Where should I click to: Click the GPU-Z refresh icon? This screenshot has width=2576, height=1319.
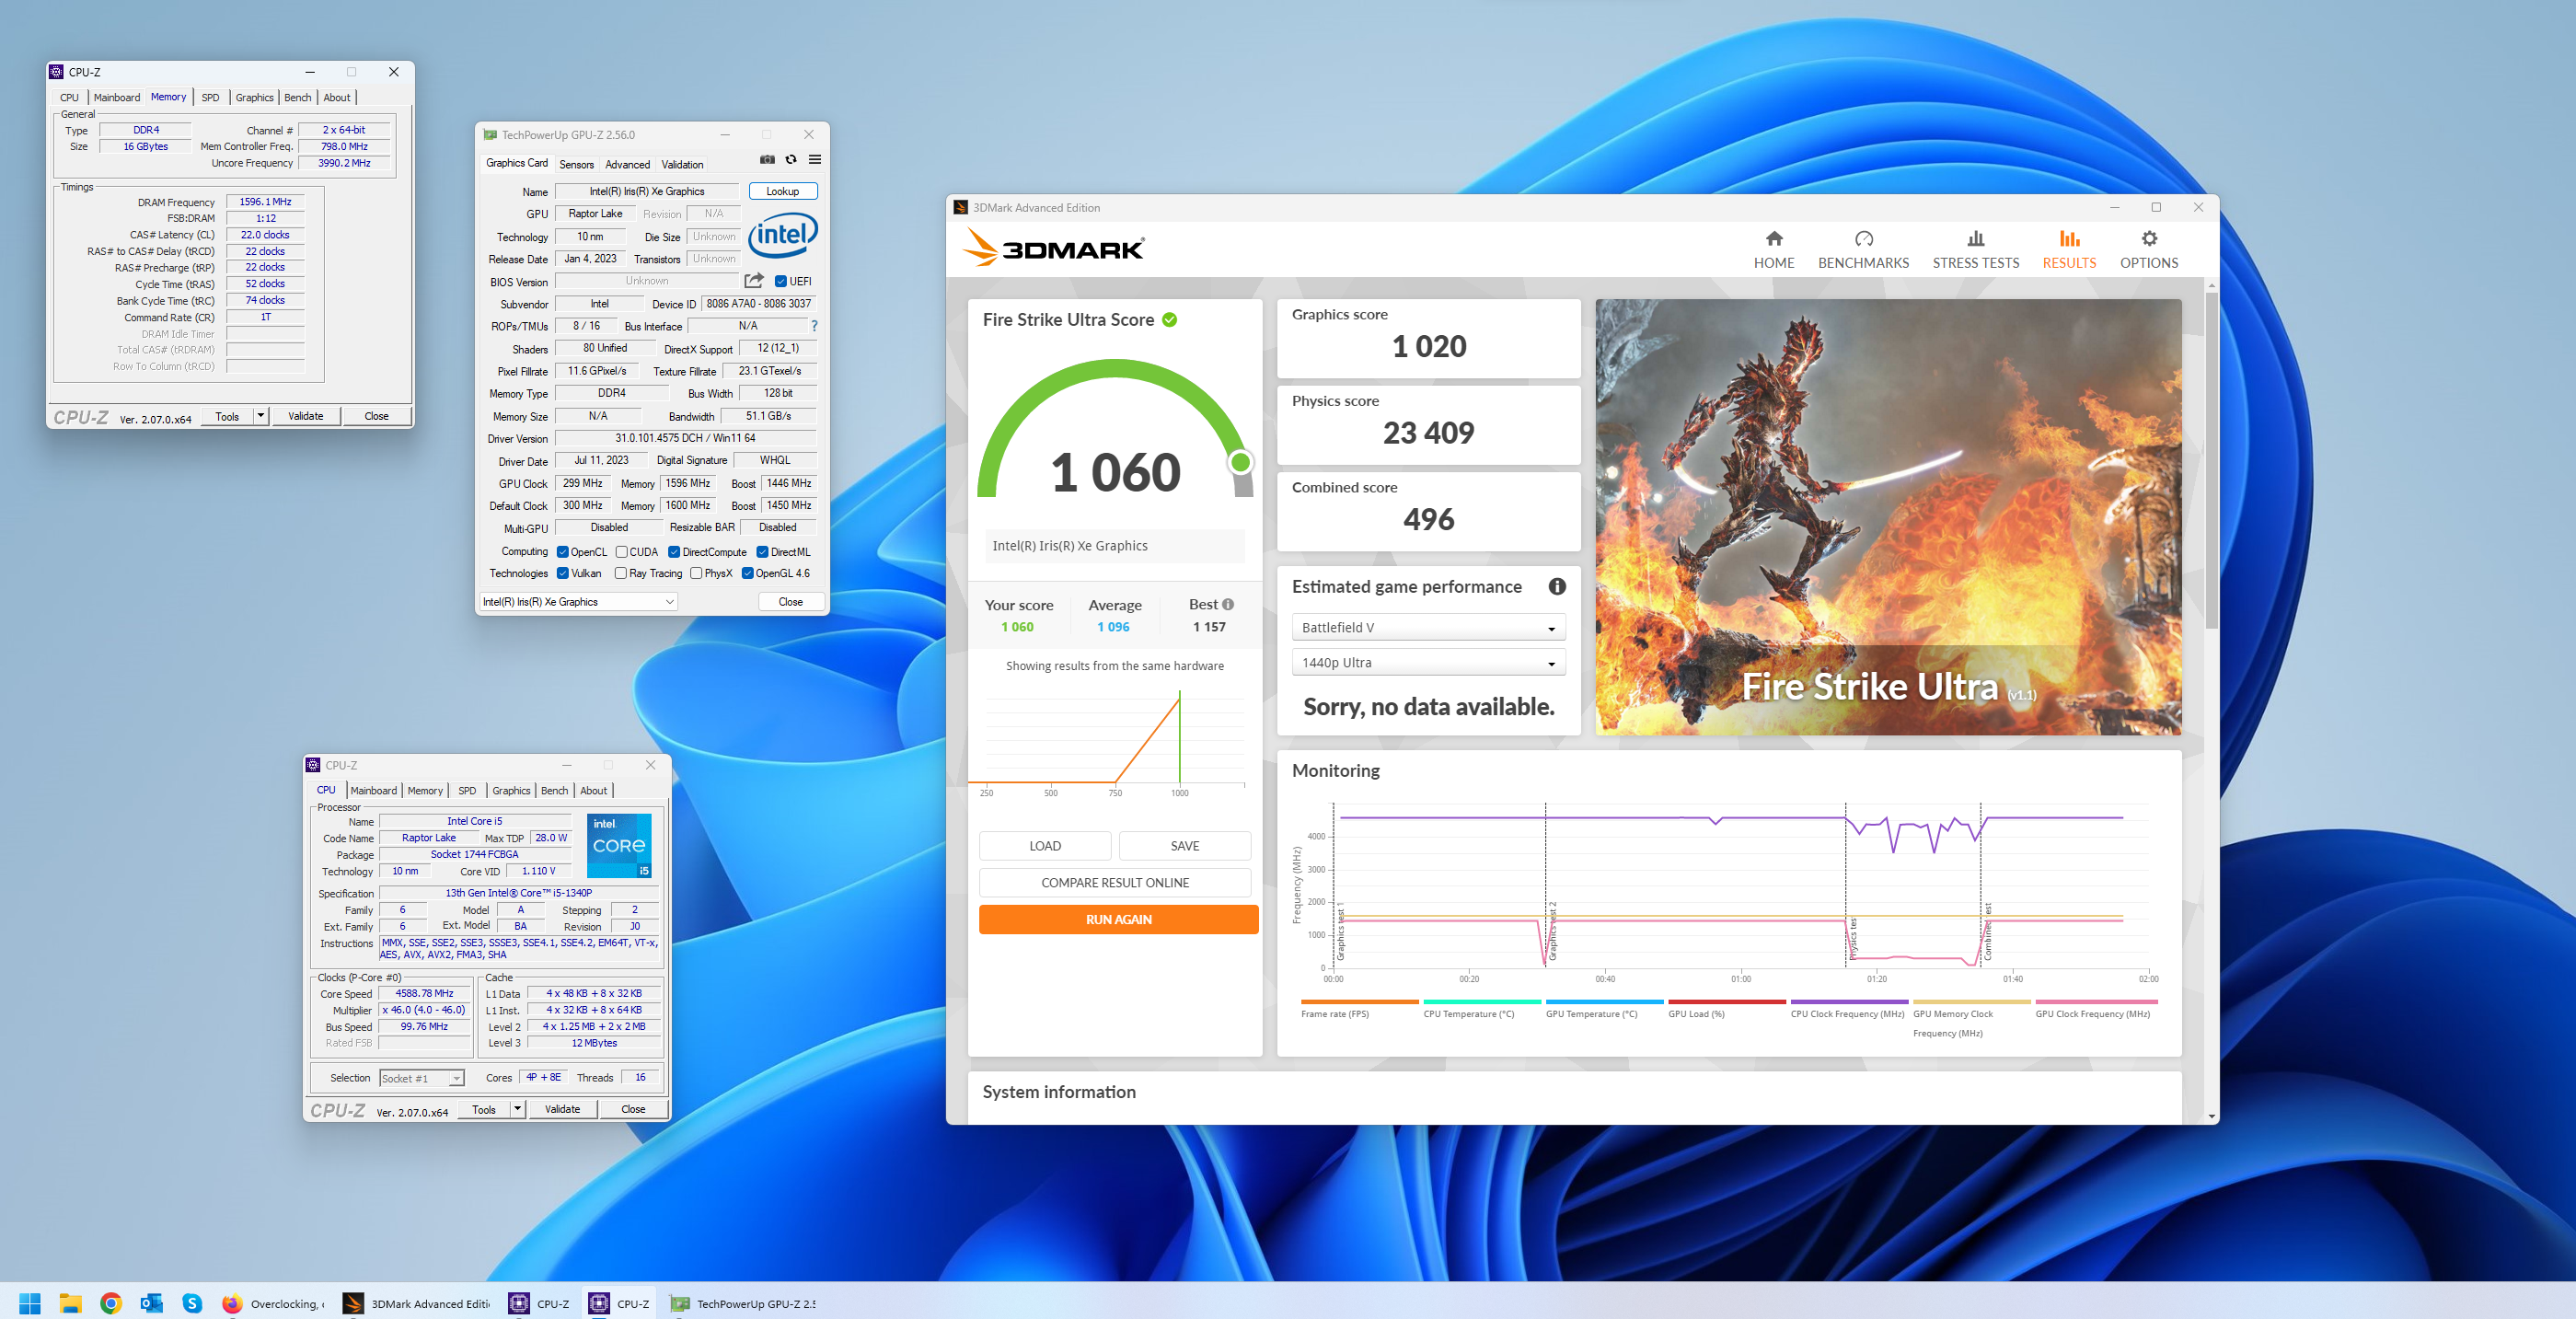point(791,160)
